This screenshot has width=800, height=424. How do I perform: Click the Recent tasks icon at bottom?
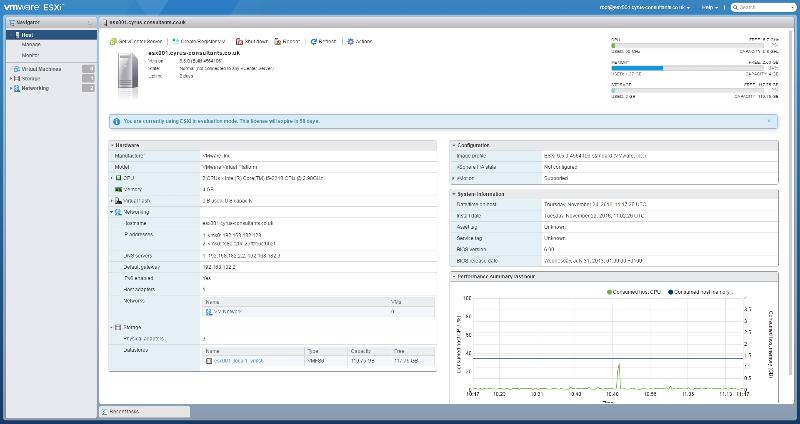pos(104,411)
